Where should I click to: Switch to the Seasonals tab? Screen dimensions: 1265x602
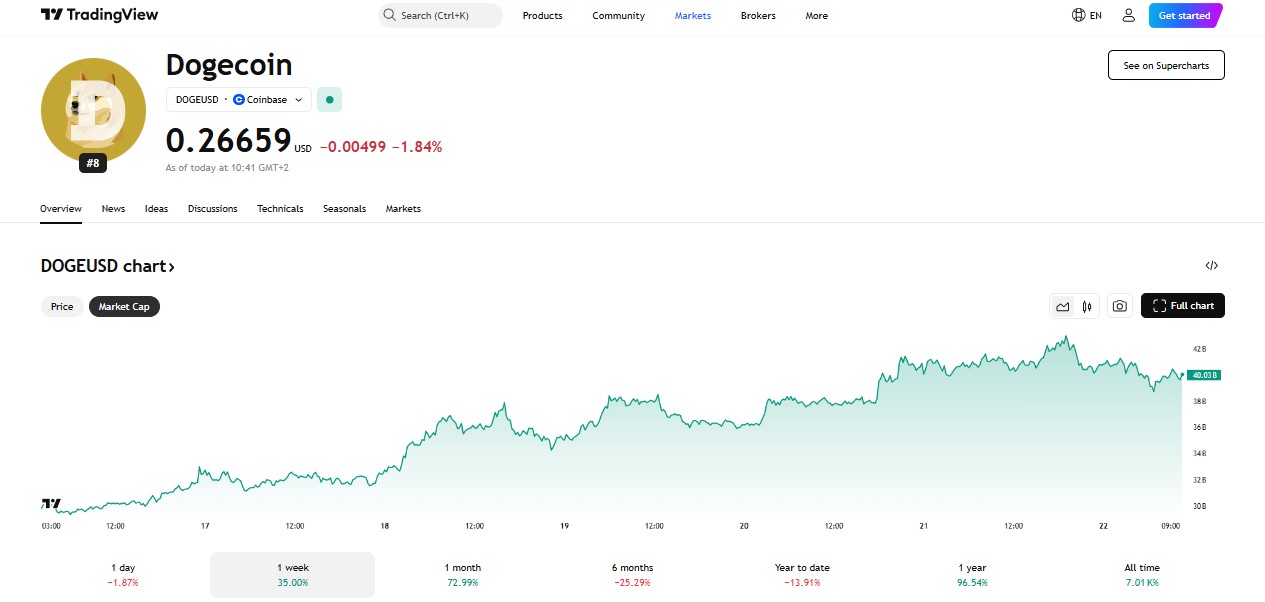point(344,208)
